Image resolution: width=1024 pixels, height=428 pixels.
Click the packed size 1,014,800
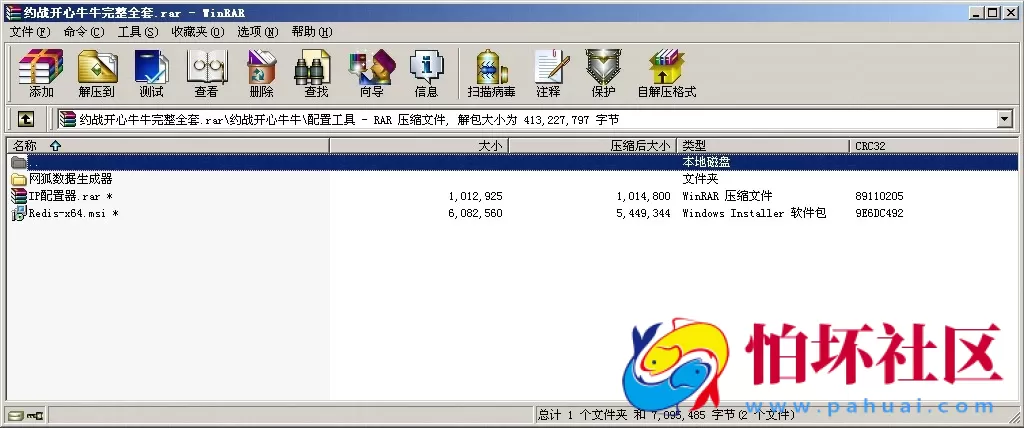643,196
